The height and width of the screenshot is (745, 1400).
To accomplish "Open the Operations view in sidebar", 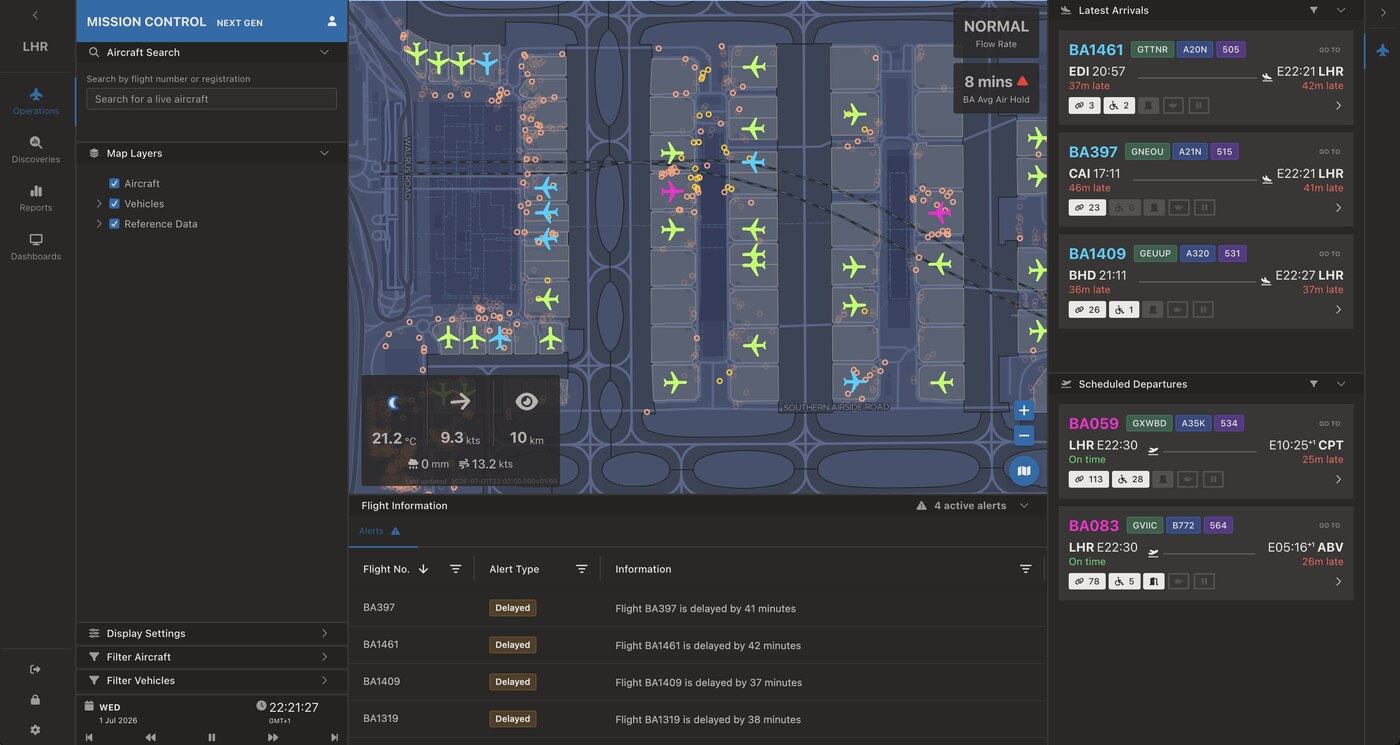I will pyautogui.click(x=36, y=101).
